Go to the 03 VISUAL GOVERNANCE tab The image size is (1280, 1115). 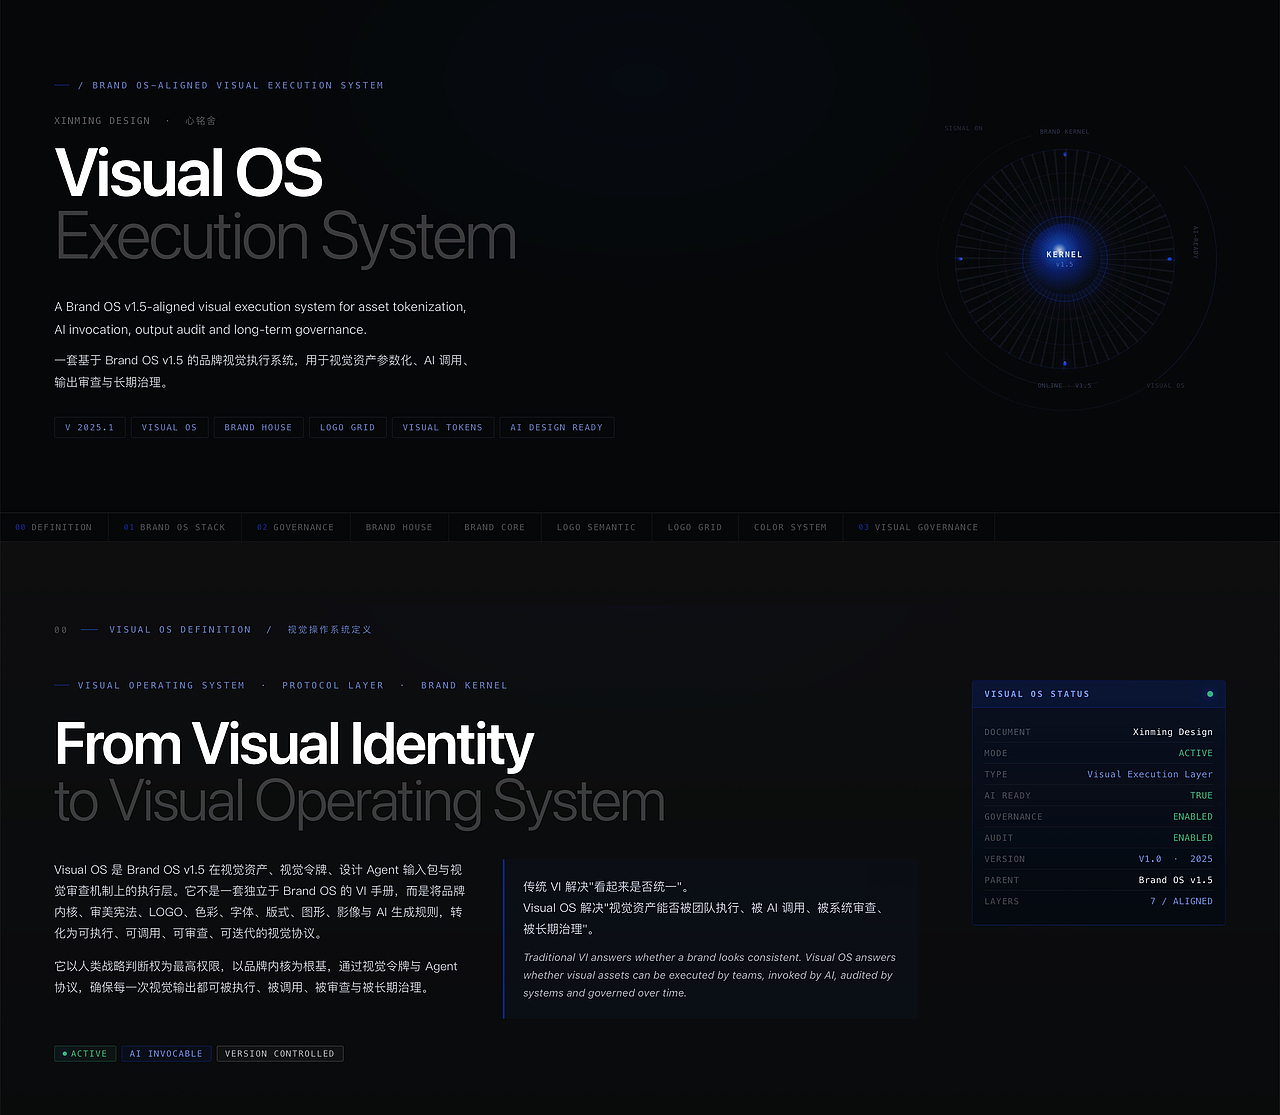(x=918, y=527)
